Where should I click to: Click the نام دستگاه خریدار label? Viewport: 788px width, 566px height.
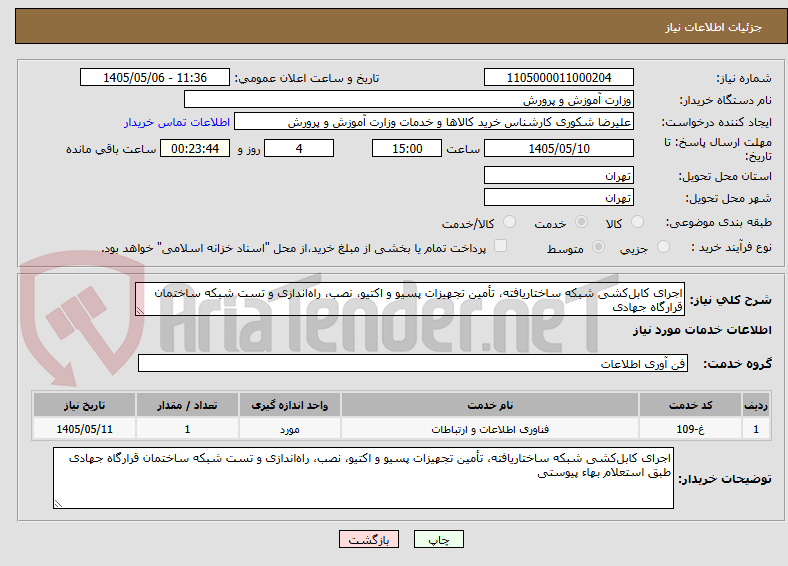click(x=725, y=101)
